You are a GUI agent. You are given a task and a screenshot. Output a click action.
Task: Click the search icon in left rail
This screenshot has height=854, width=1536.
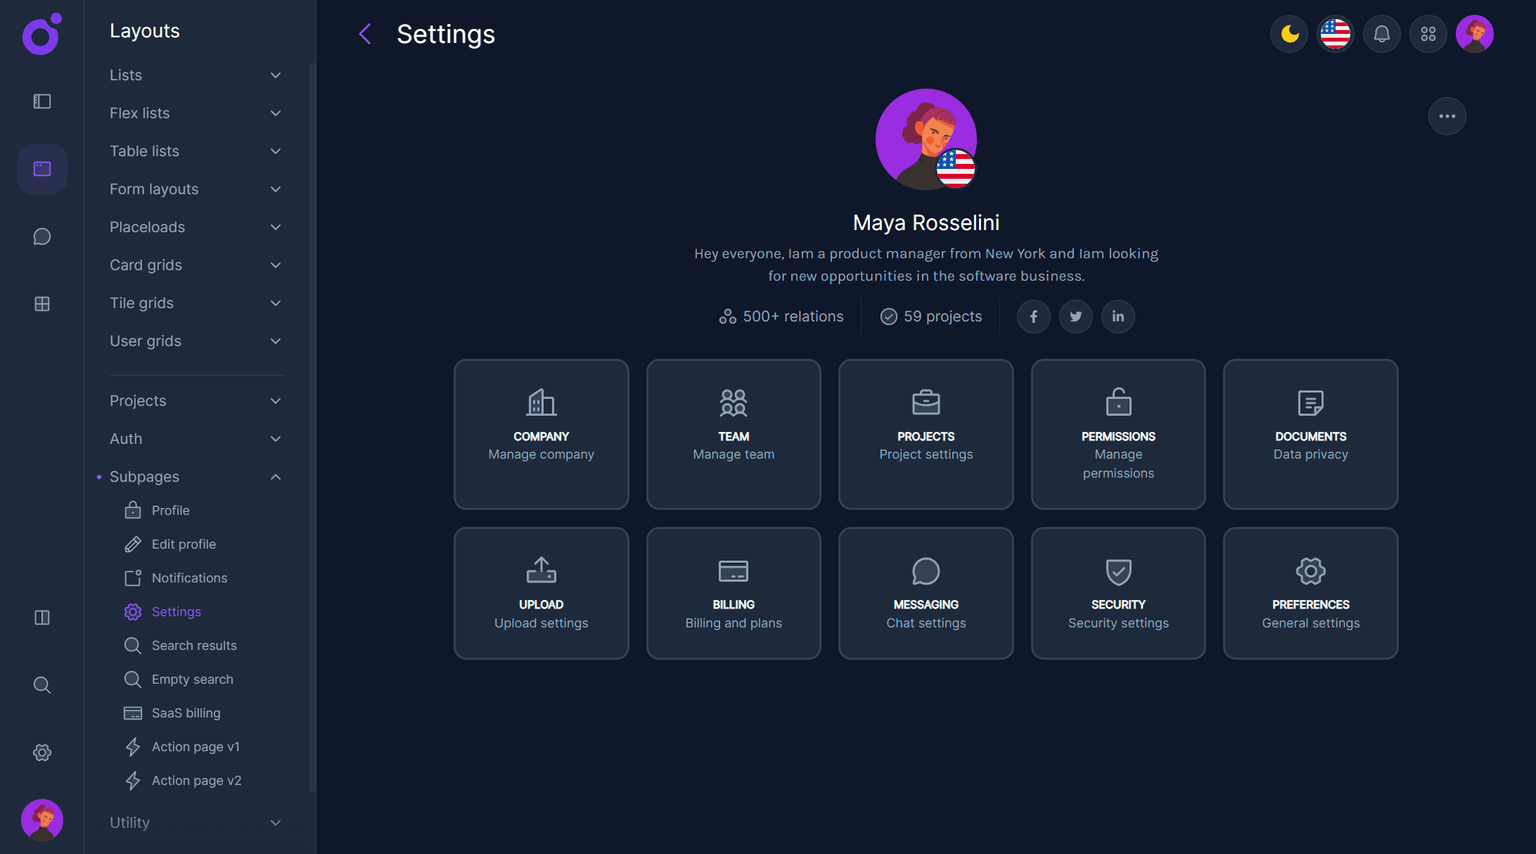coord(42,685)
